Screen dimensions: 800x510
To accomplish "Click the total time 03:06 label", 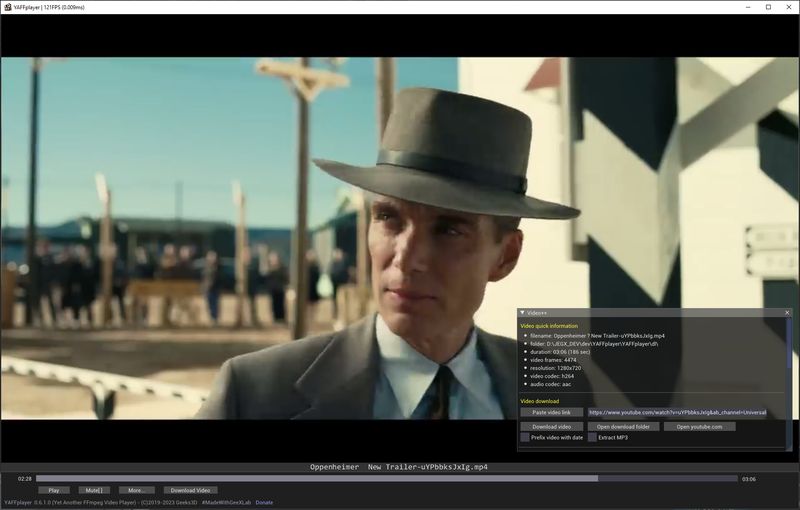I will 748,479.
